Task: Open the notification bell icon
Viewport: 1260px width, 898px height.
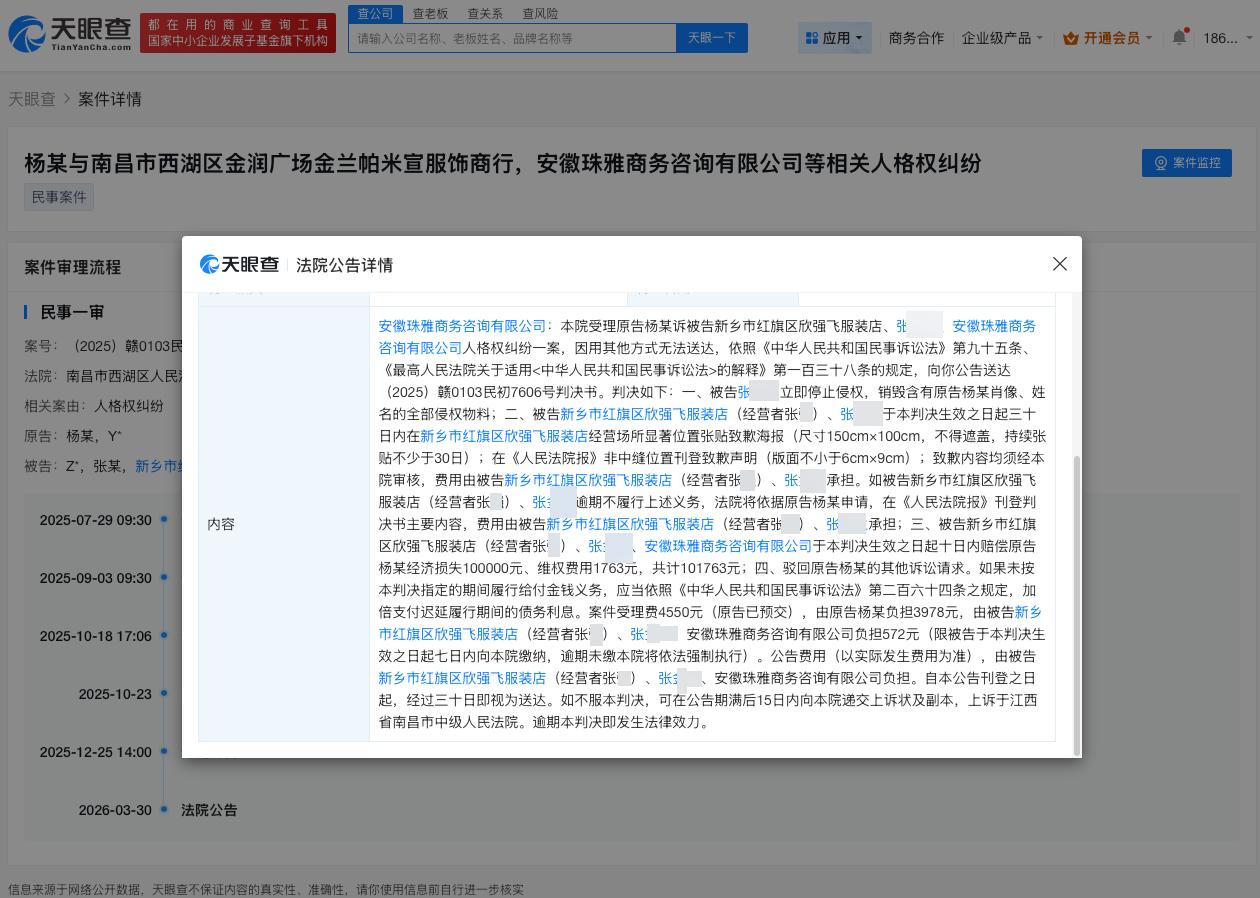Action: 1178,37
